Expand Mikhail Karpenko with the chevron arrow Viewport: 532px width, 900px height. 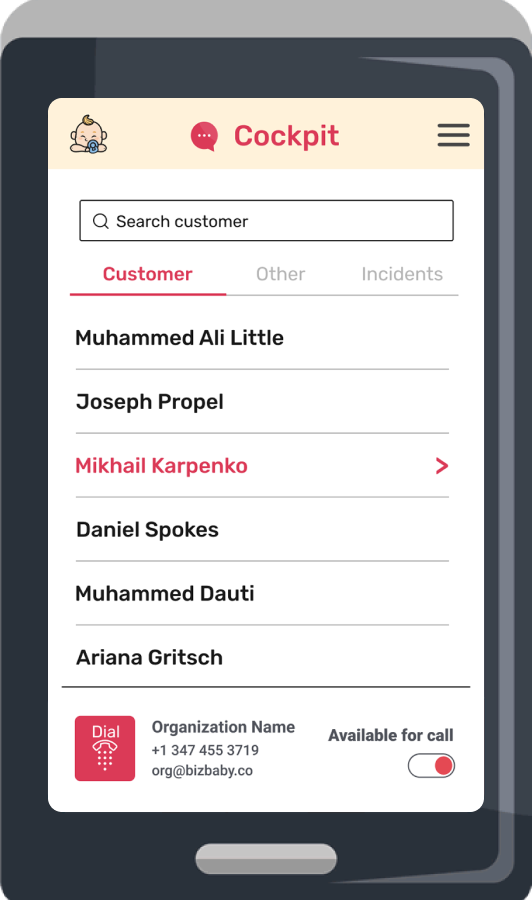click(441, 465)
